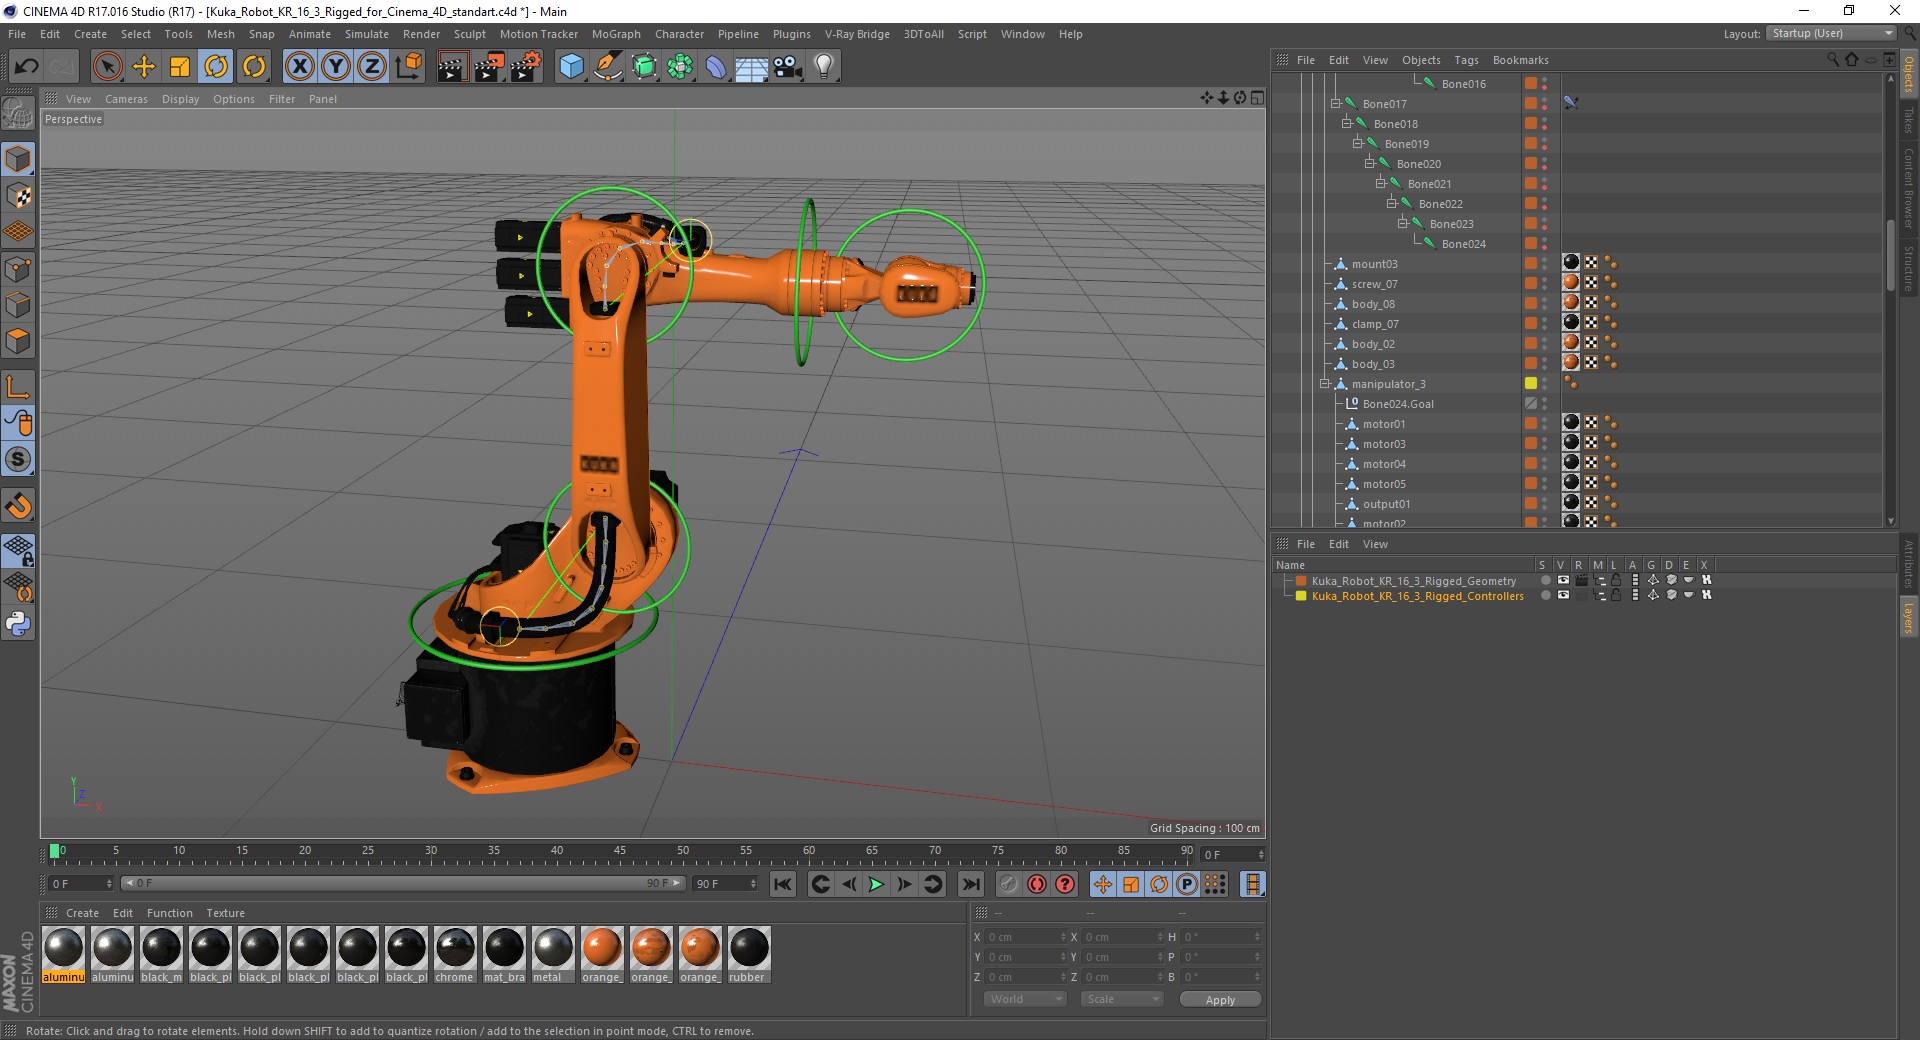This screenshot has height=1040, width=1920.
Task: Click frame 45 on the timeline
Action: (x=620, y=851)
